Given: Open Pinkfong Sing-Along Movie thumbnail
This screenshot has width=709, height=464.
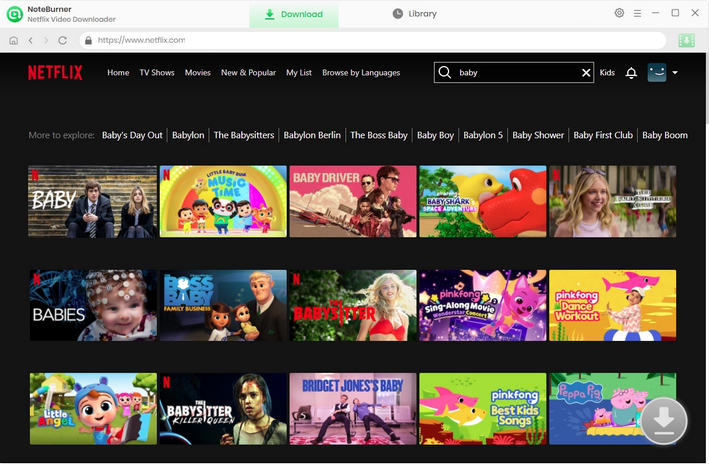Looking at the screenshot, I should point(482,305).
